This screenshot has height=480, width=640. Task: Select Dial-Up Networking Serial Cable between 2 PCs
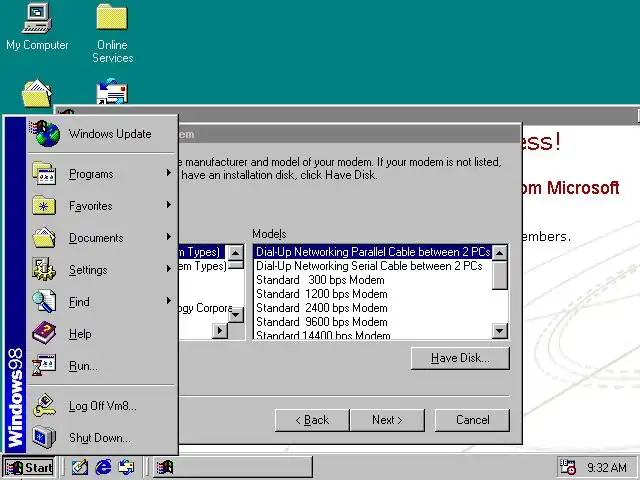[x=373, y=266]
